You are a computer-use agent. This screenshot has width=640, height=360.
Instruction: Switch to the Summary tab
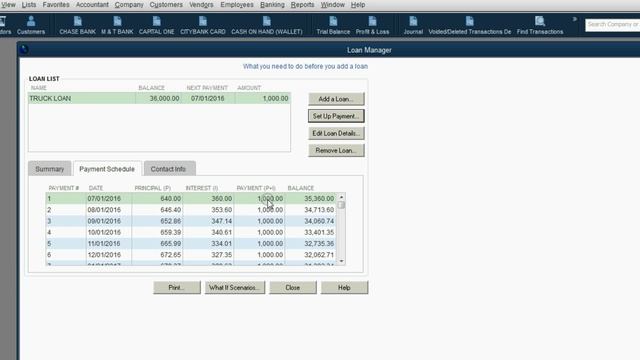(x=49, y=169)
